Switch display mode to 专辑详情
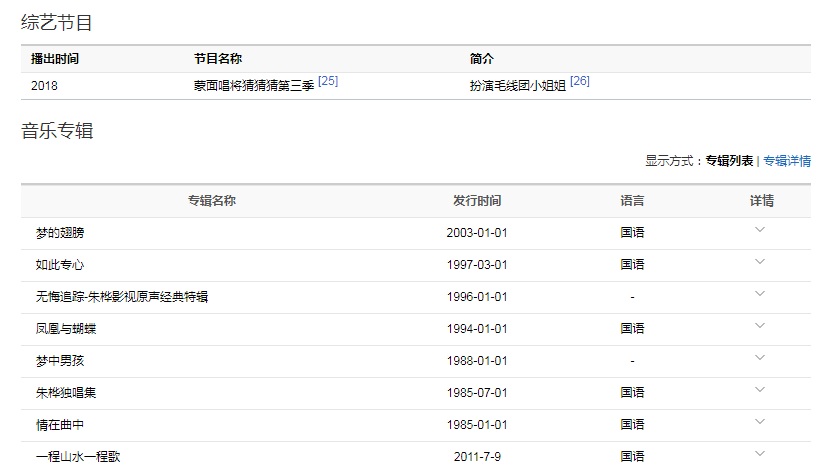The image size is (823, 473). 787,161
